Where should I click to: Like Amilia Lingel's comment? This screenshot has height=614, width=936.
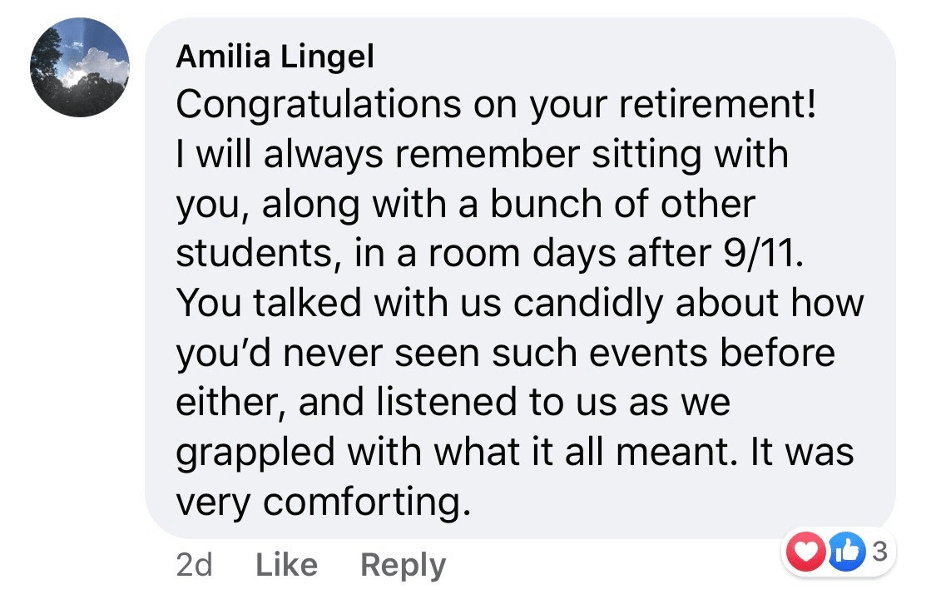[286, 565]
